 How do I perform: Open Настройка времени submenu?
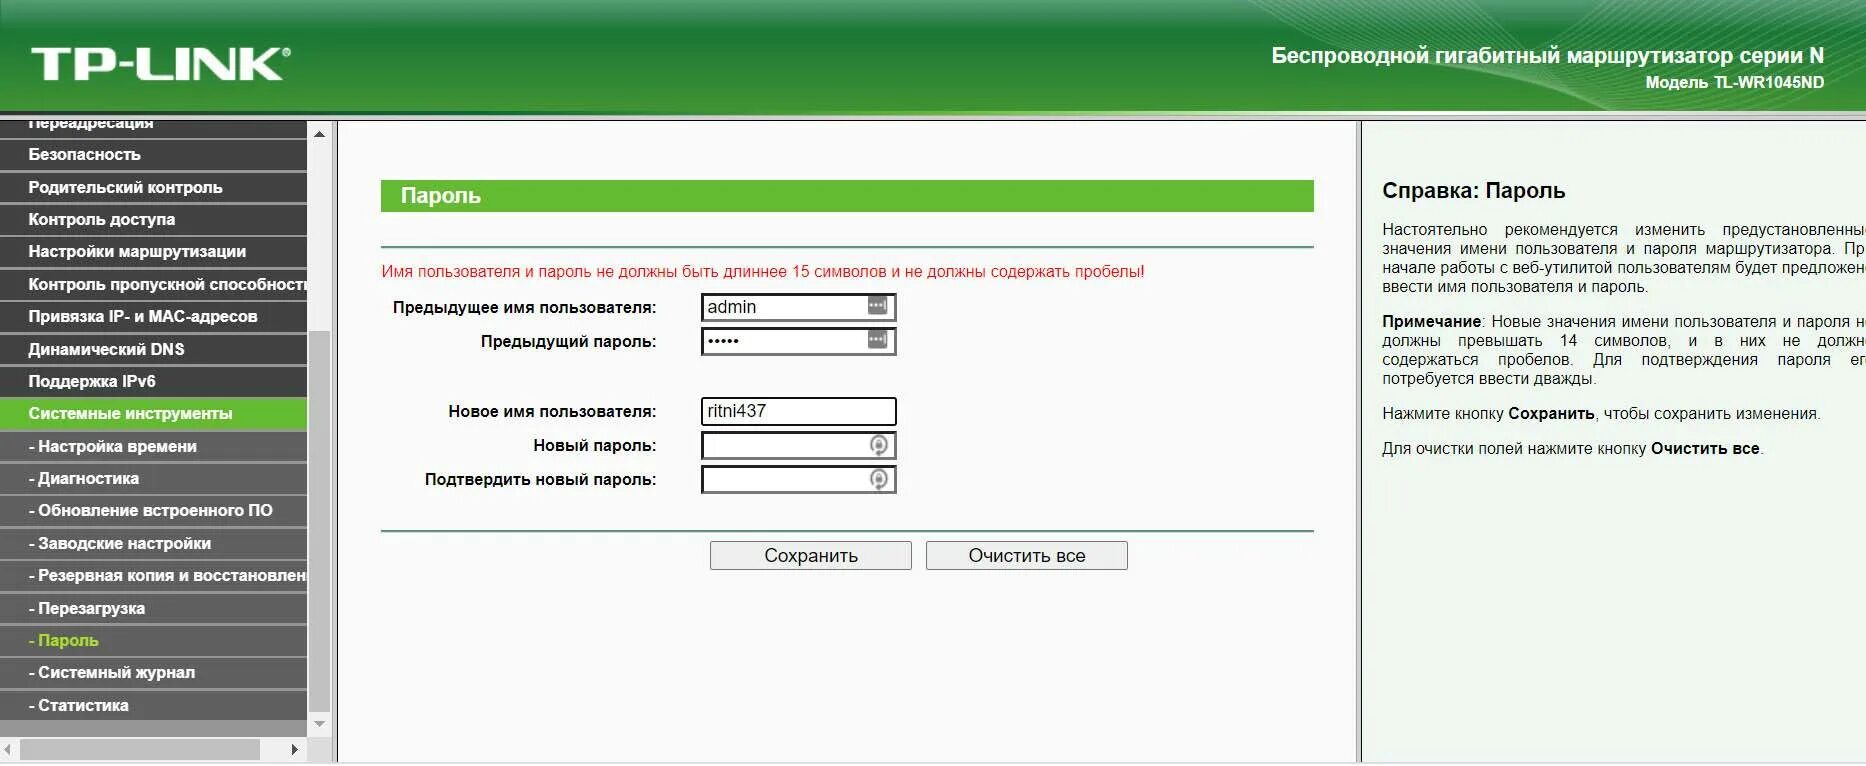point(153,446)
